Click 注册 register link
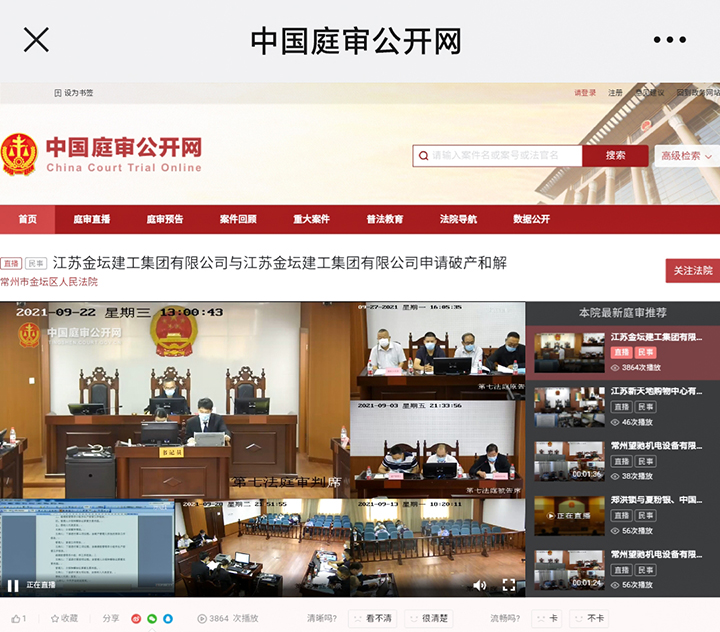 pyautogui.click(x=615, y=93)
